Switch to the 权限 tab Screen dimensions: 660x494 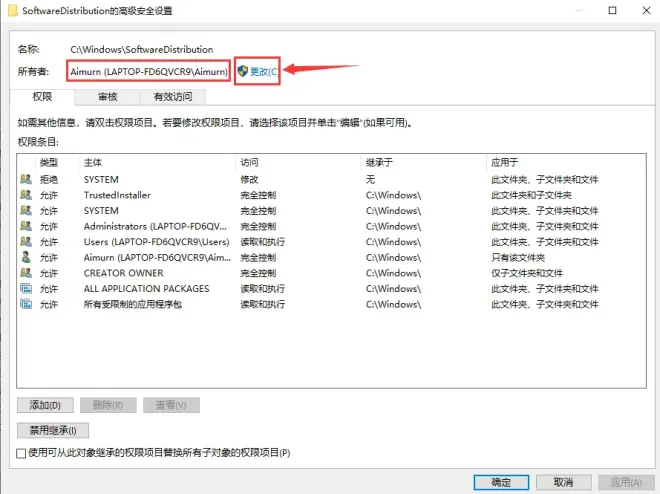point(42,97)
